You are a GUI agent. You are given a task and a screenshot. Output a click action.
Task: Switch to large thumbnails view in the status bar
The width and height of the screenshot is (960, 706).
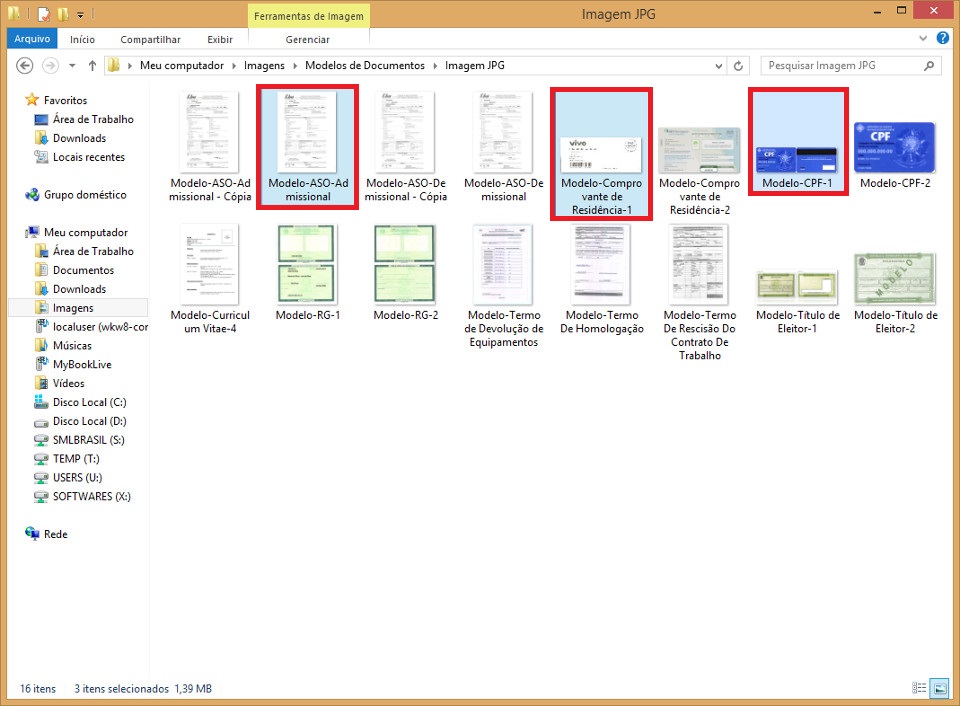tap(938, 687)
